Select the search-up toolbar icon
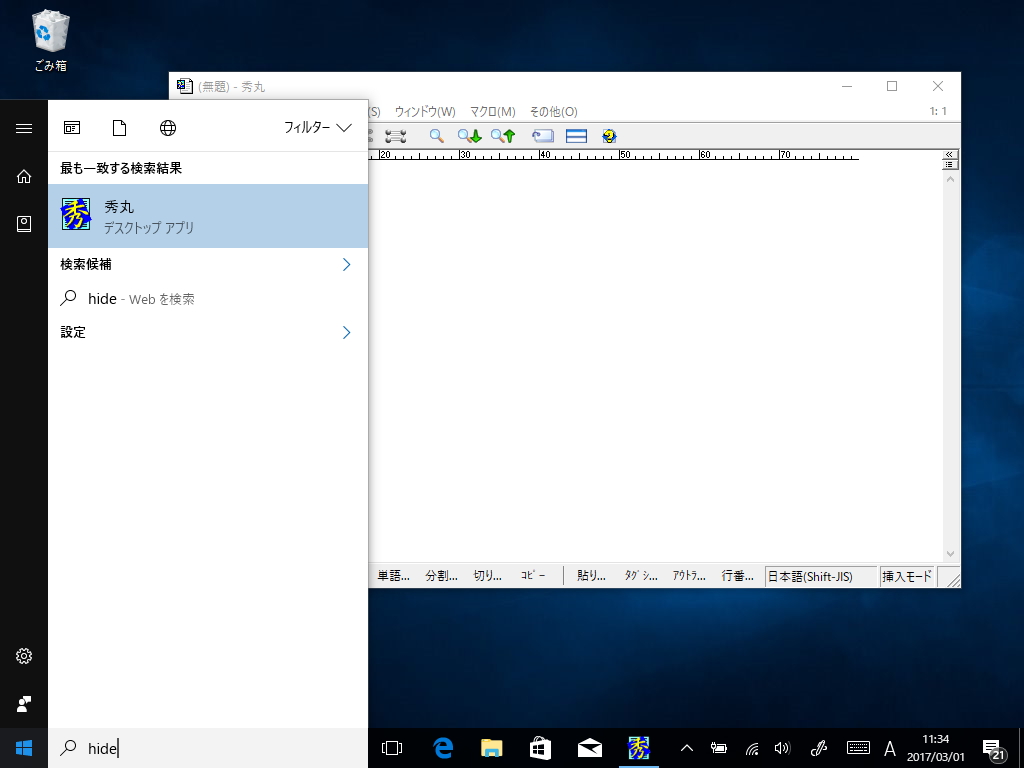The image size is (1024, 768). coord(501,136)
